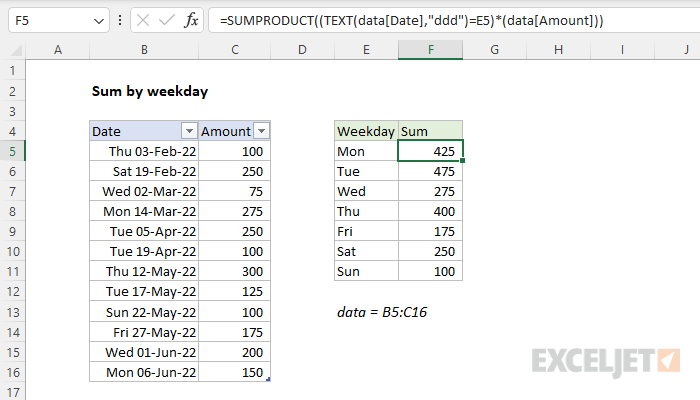
Task: Click inside the SUMPRODUCT formula bar
Action: (x=454, y=21)
